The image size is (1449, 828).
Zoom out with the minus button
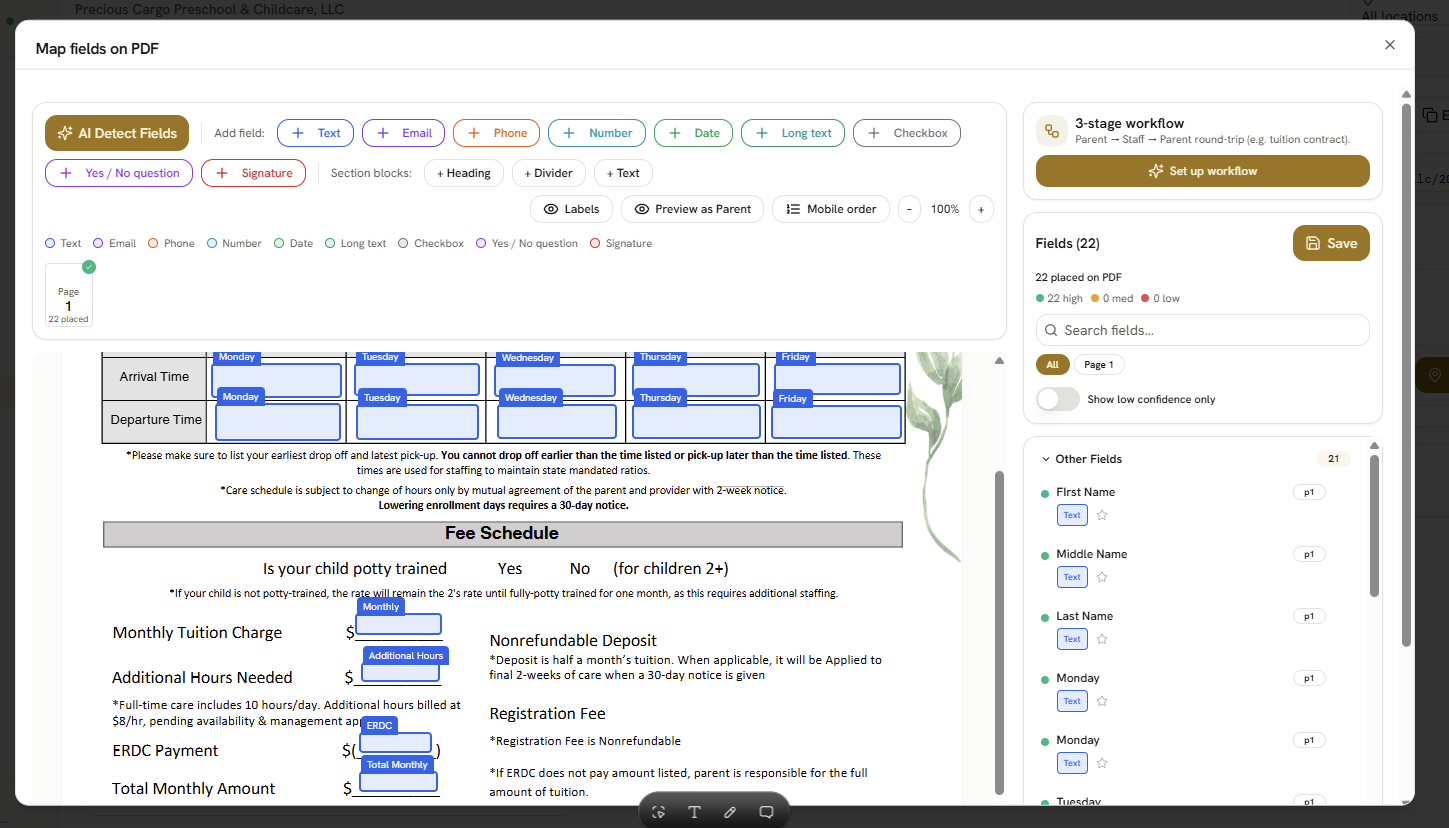(909, 209)
